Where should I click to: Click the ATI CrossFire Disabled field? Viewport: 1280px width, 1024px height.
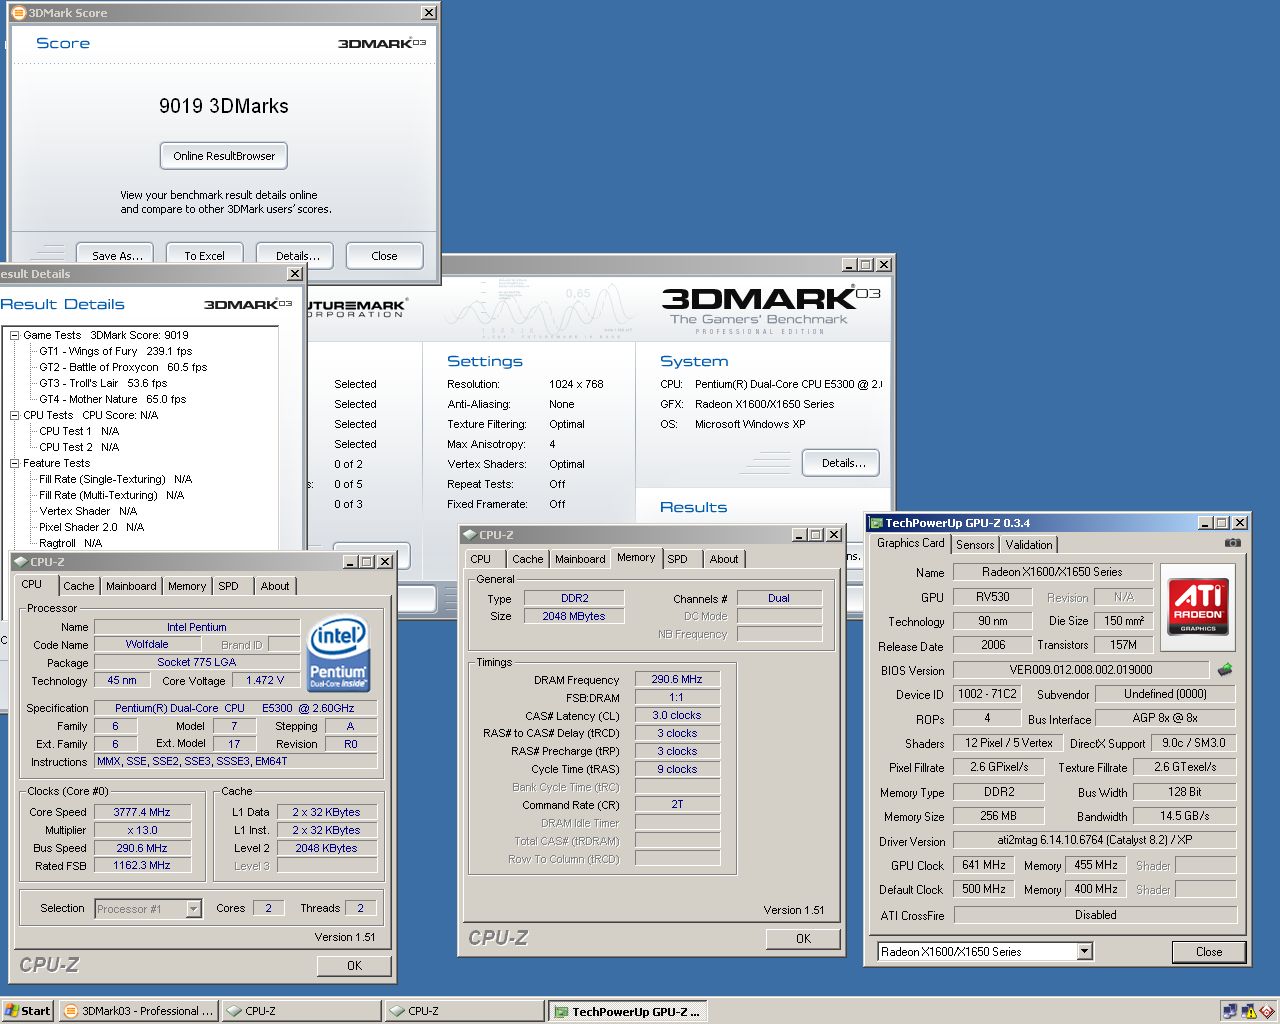(1095, 915)
